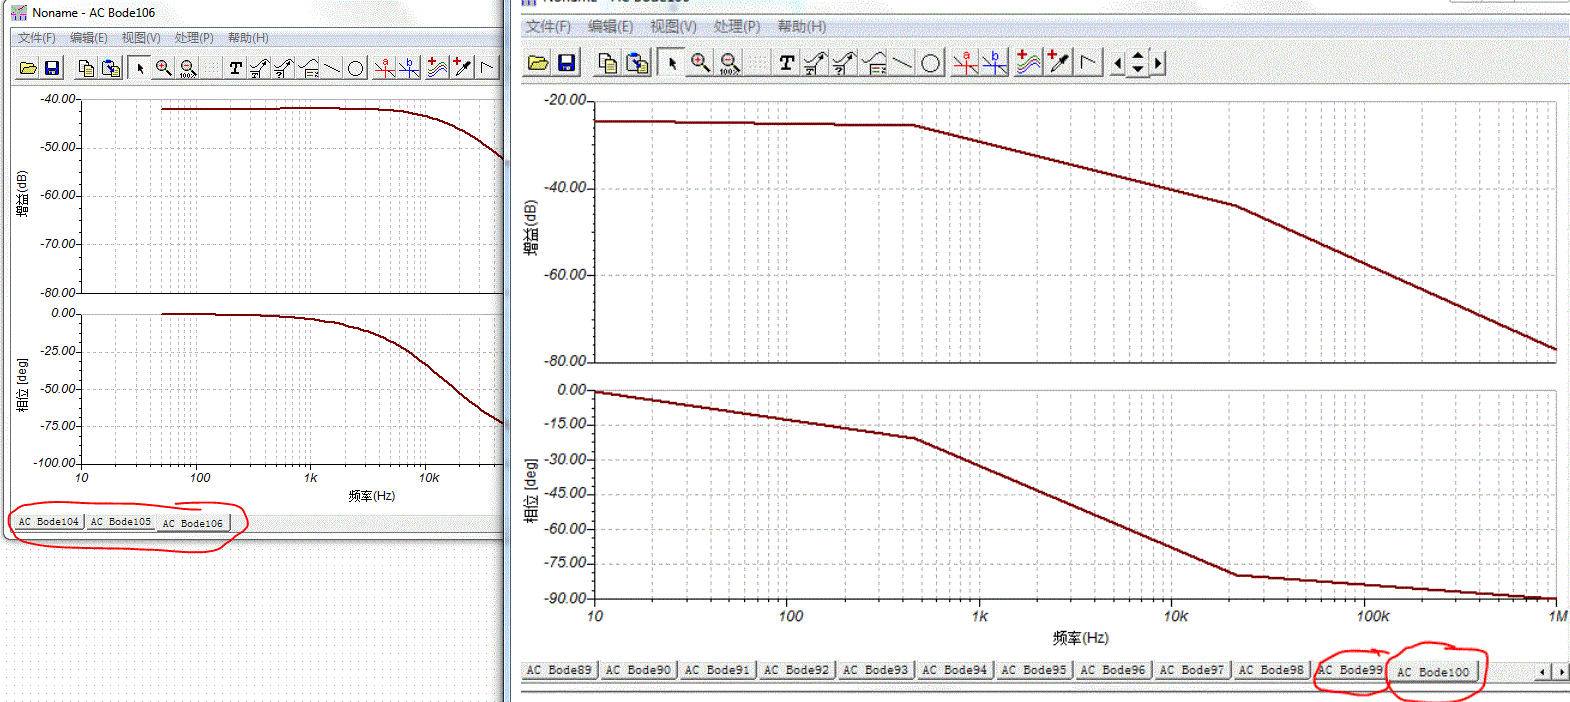Enable cursor 'b' in right window

coord(995,63)
